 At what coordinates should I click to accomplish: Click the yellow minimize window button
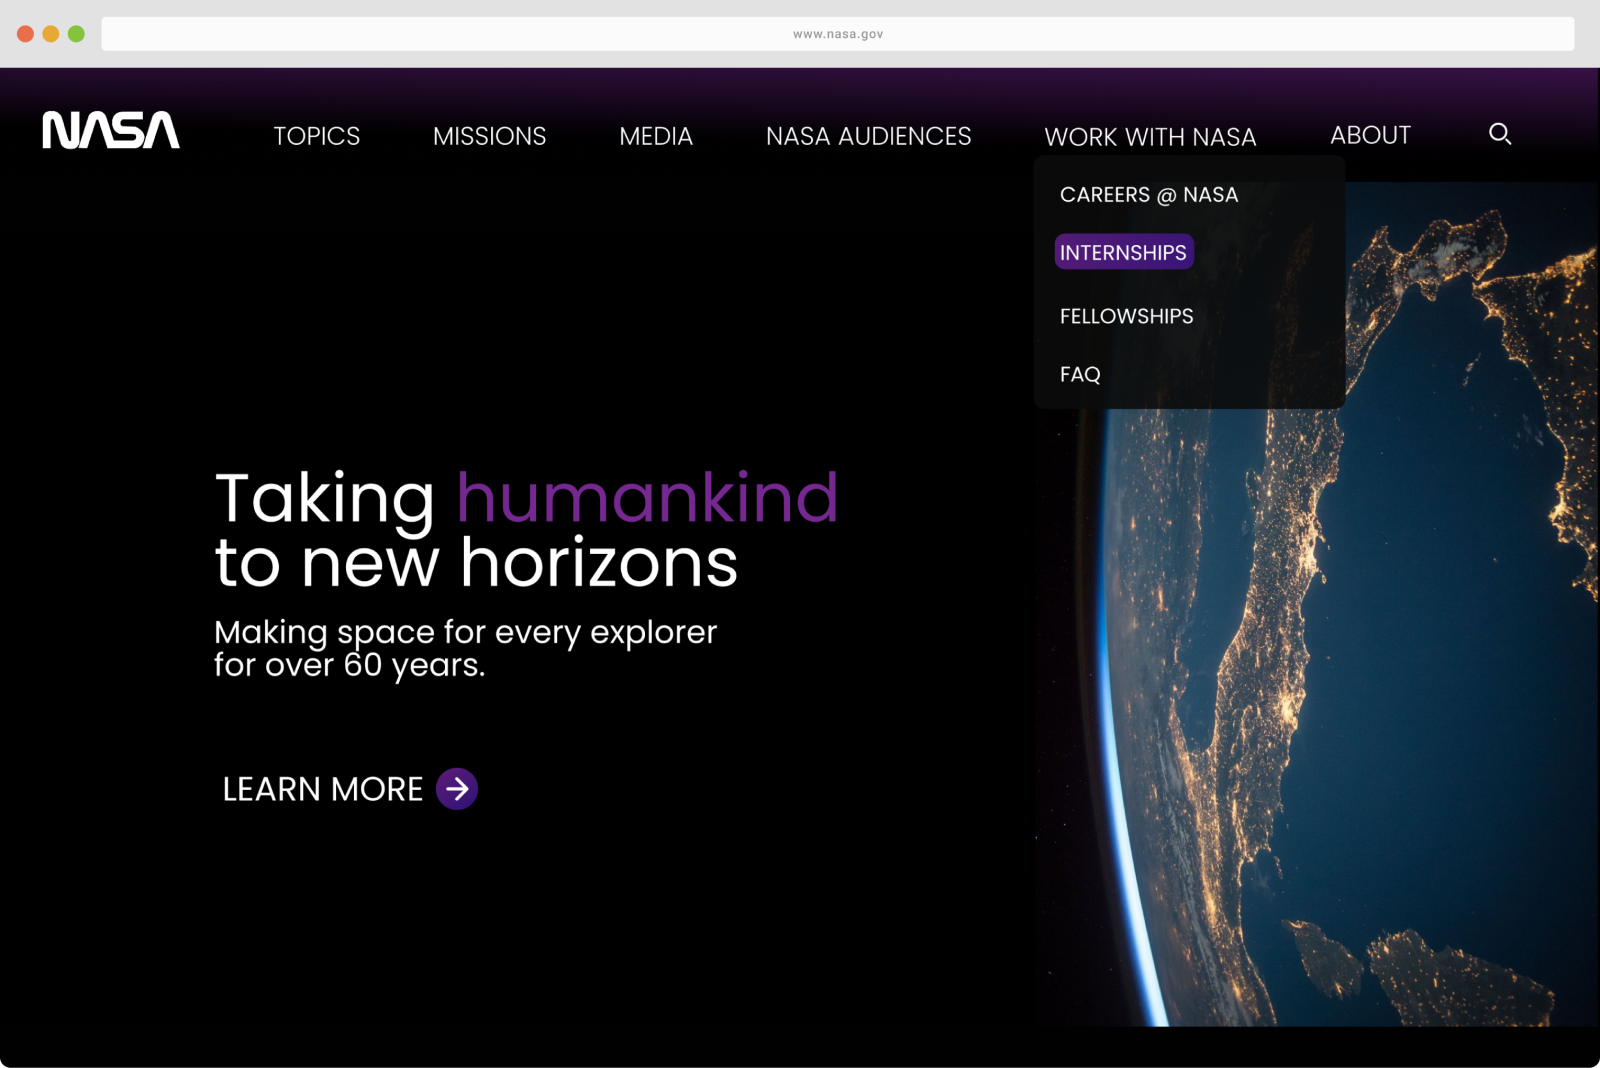[x=51, y=34]
